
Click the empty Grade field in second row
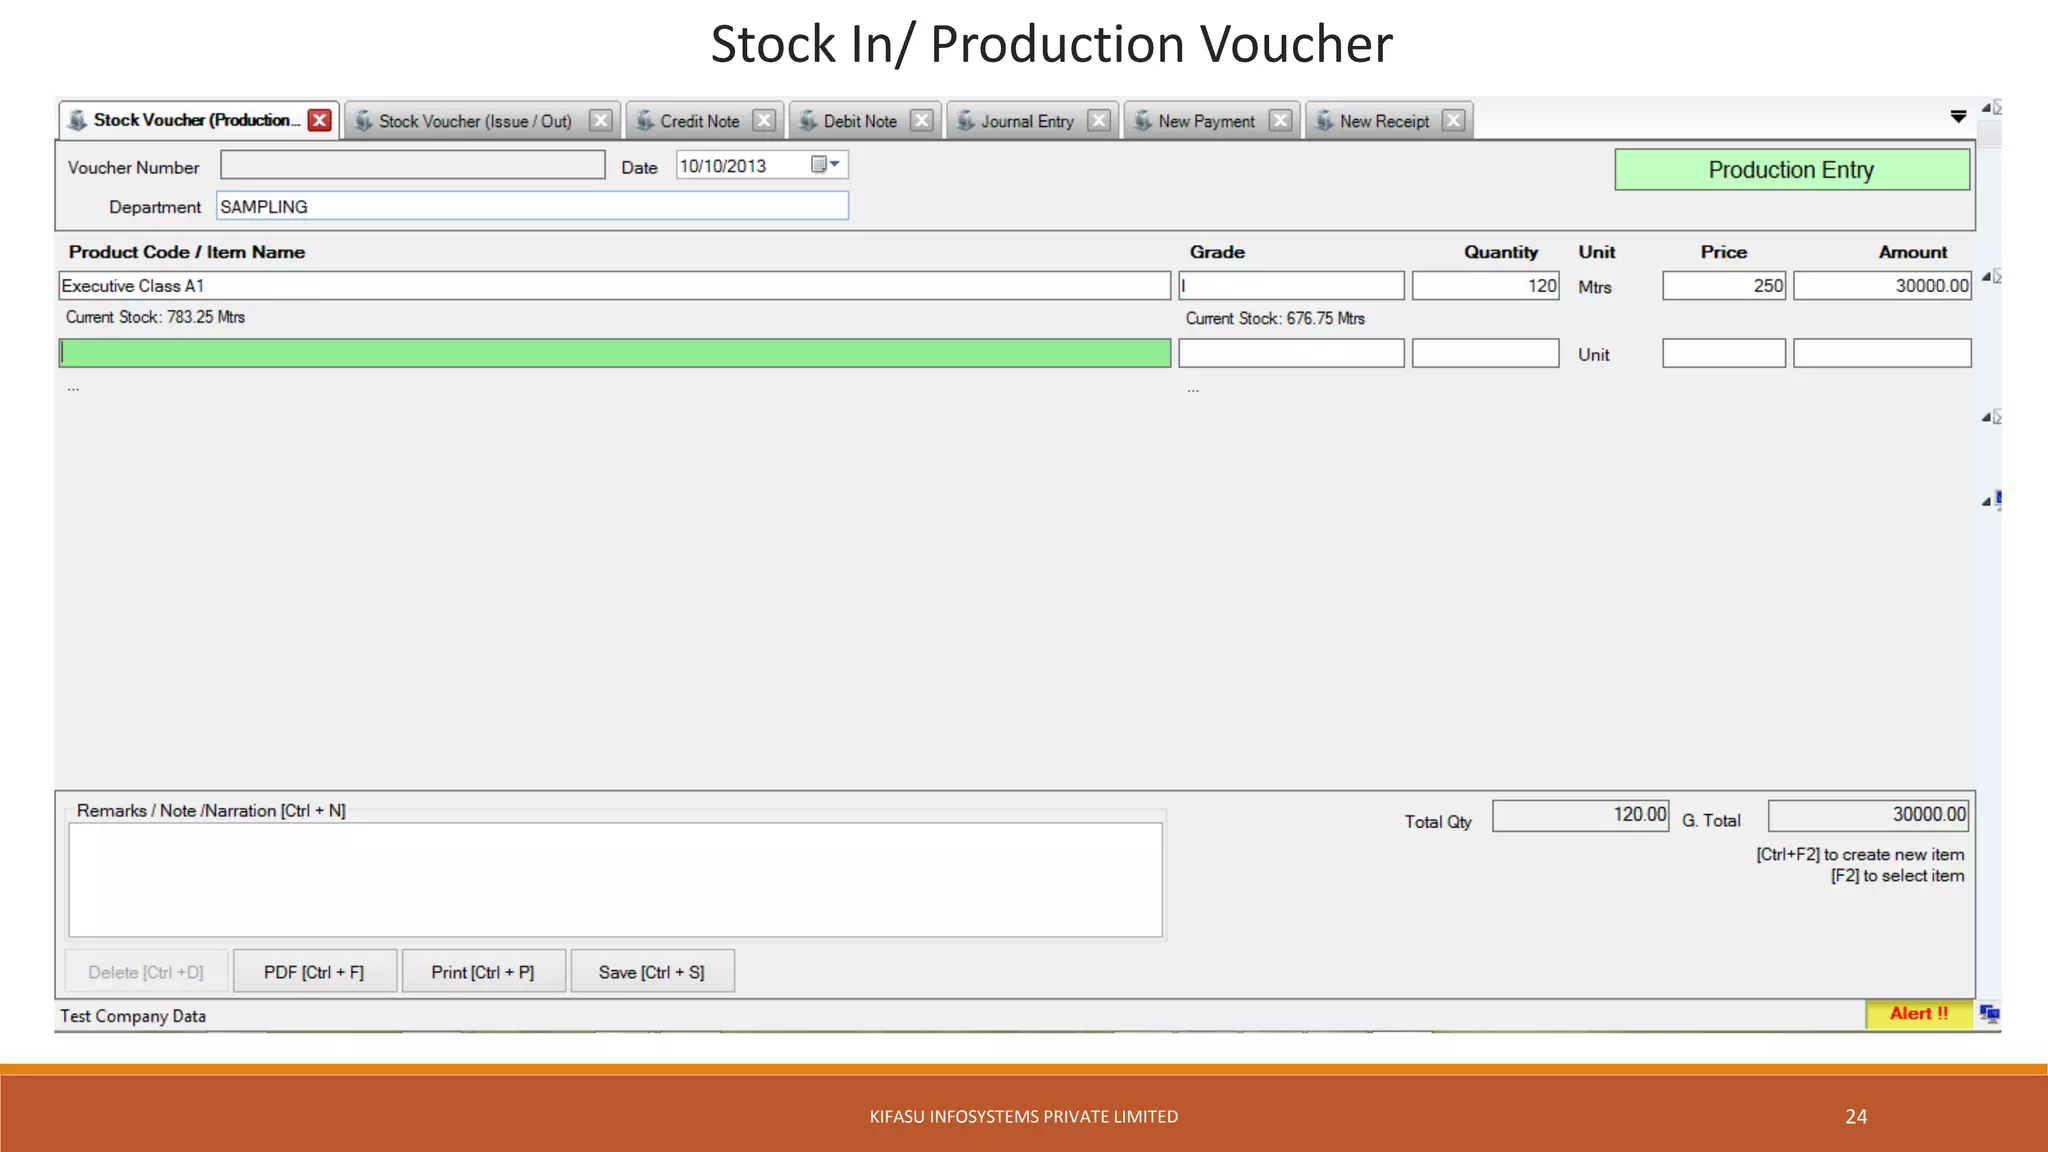click(1291, 353)
